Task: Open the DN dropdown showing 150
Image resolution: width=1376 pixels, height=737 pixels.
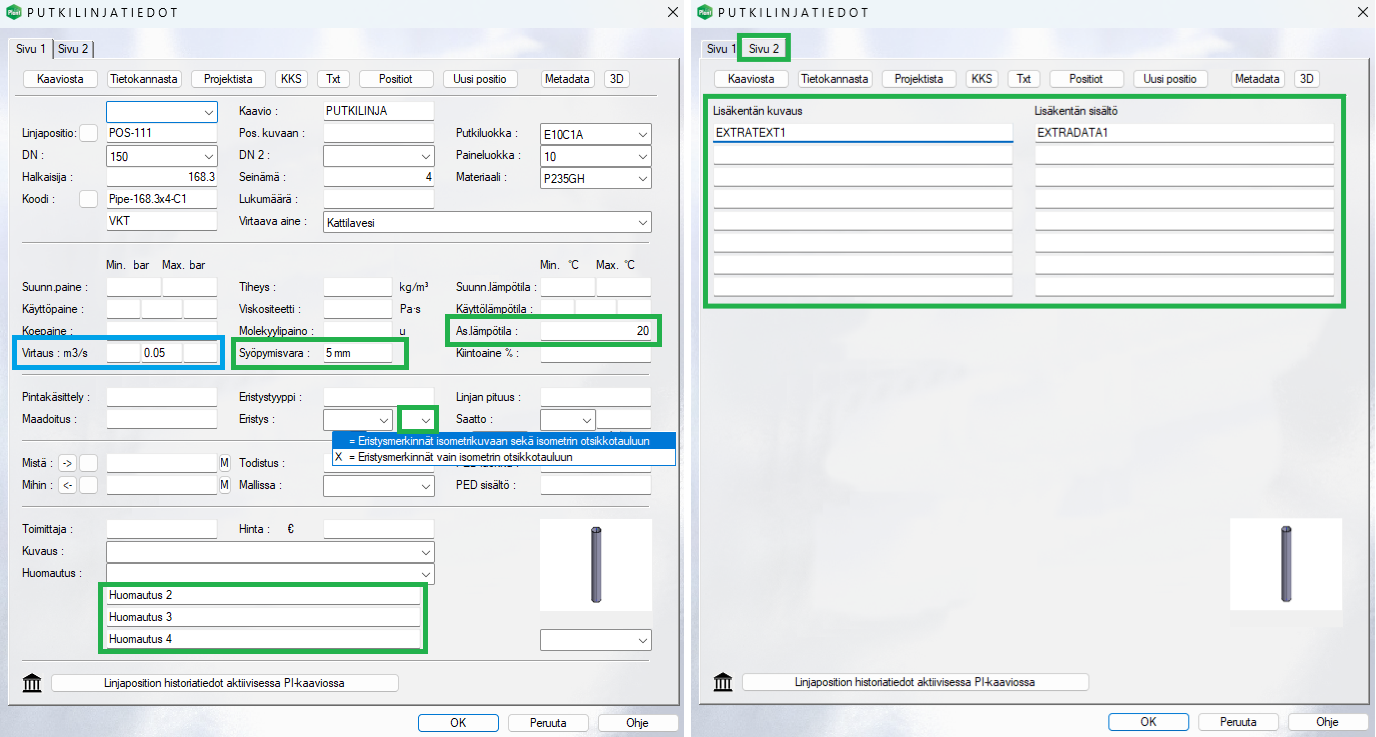Action: 161,157
